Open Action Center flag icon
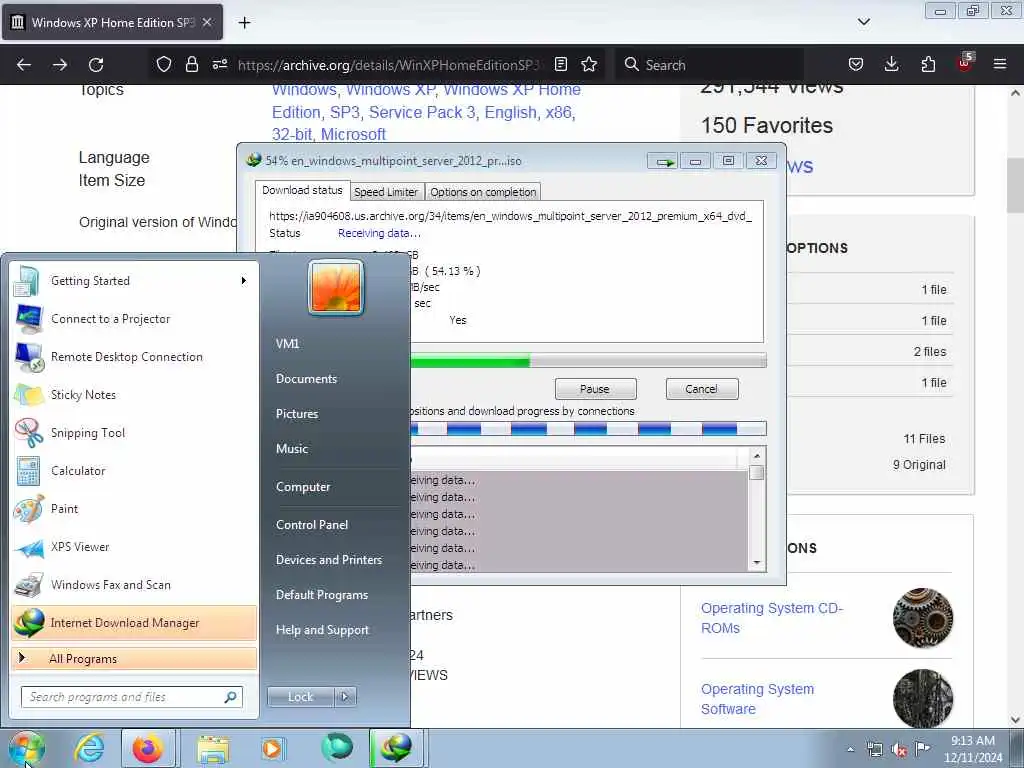This screenshot has width=1024, height=768. coord(922,748)
